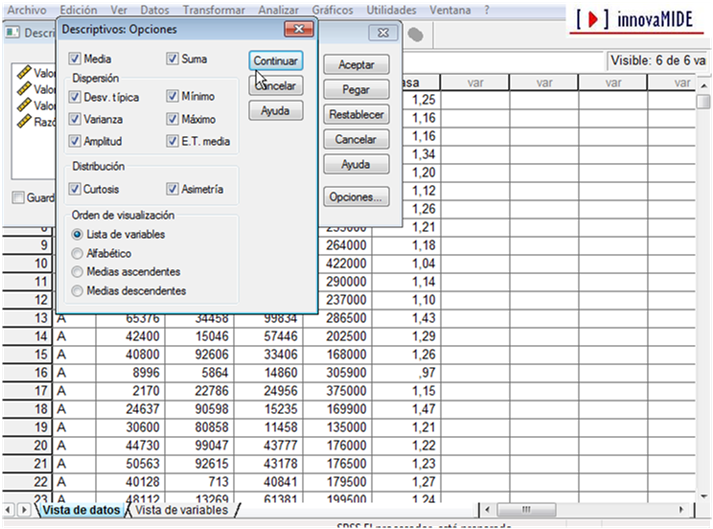Disable the Curtosis checkbox
713x529 pixels.
[75, 189]
